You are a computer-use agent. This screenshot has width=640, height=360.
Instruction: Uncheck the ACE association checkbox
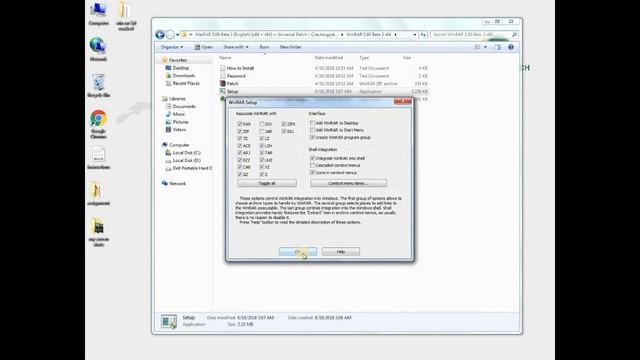pyautogui.click(x=240, y=145)
